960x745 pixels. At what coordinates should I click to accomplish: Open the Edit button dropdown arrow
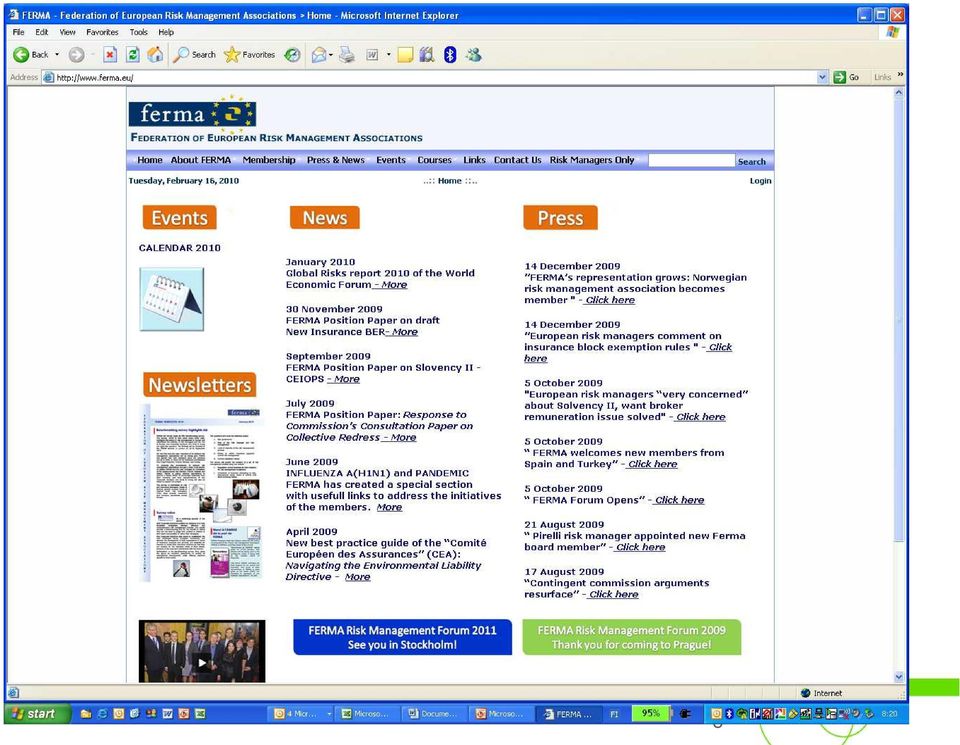click(388, 55)
